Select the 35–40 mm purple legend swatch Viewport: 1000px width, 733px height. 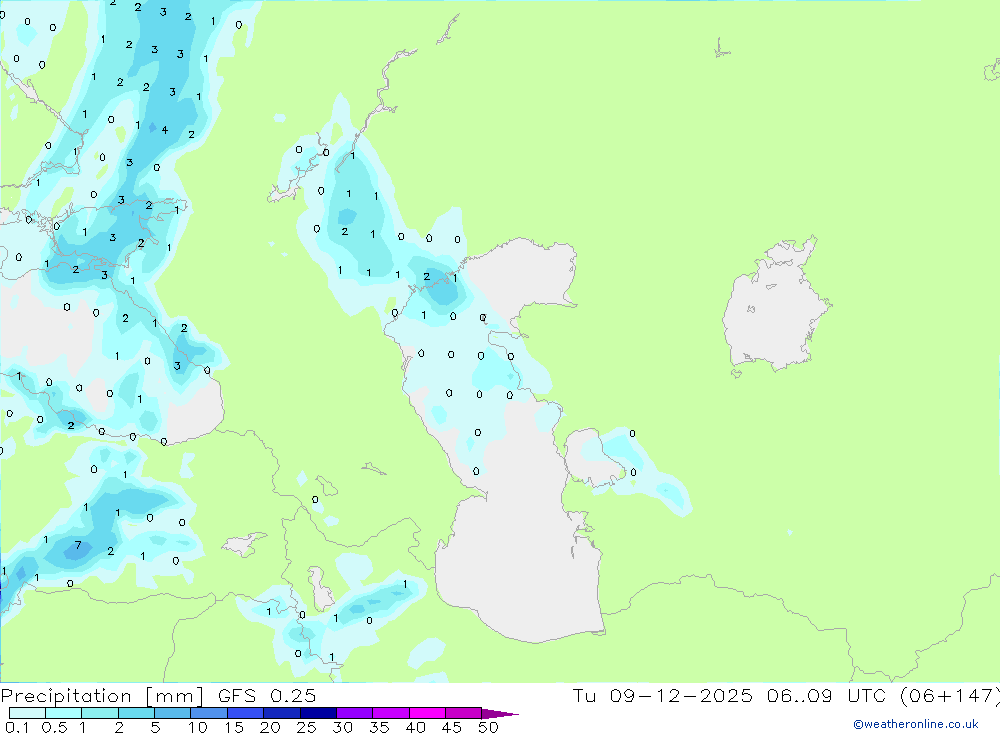391,713
